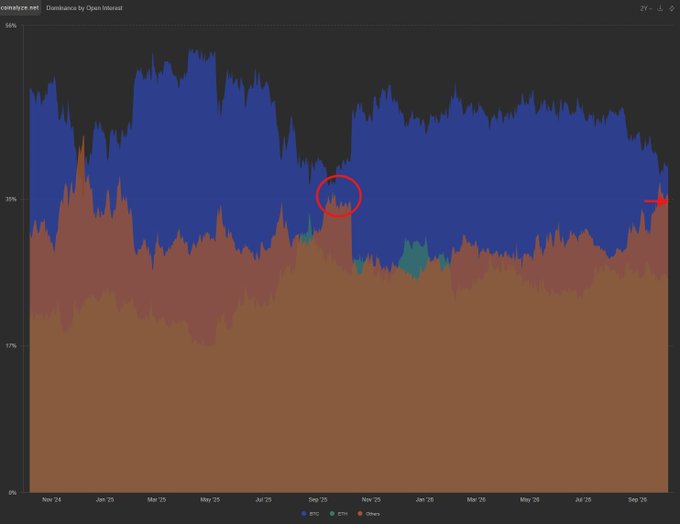Click the Dominance by Open Interest title
680x524 pixels.
coord(84,8)
